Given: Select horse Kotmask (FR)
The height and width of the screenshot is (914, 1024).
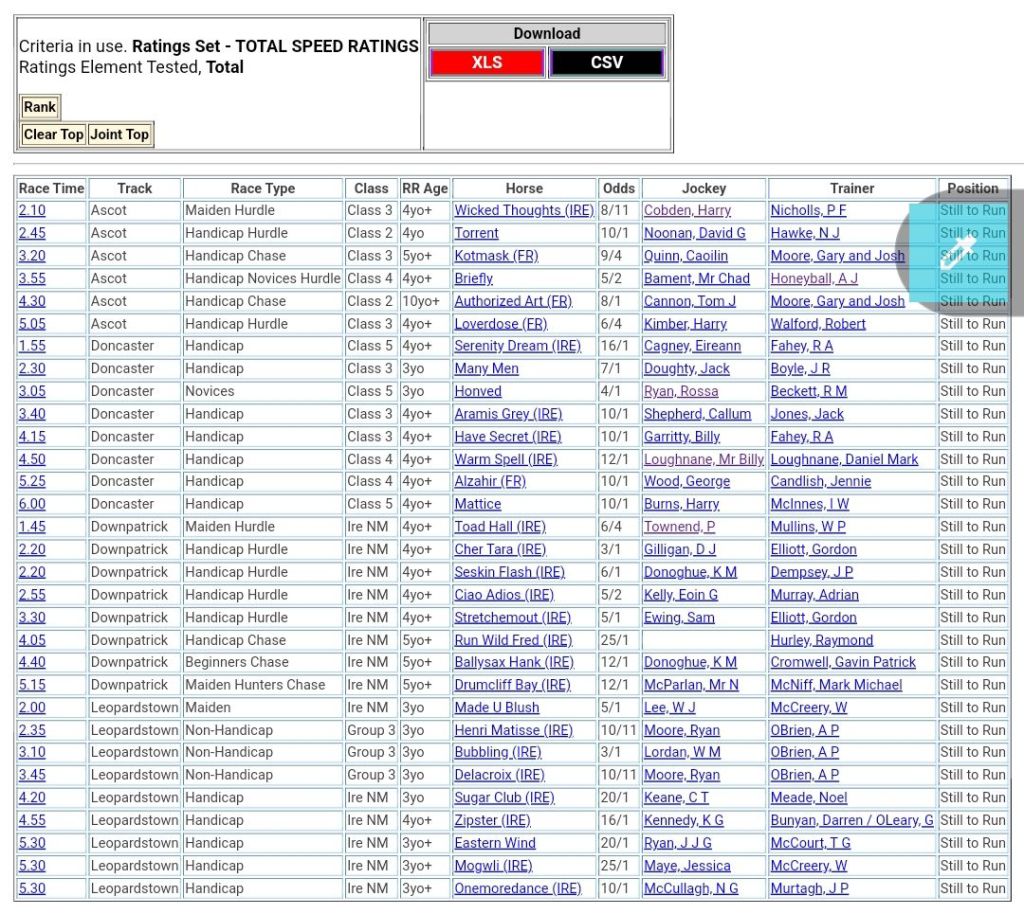Looking at the screenshot, I should tap(496, 256).
